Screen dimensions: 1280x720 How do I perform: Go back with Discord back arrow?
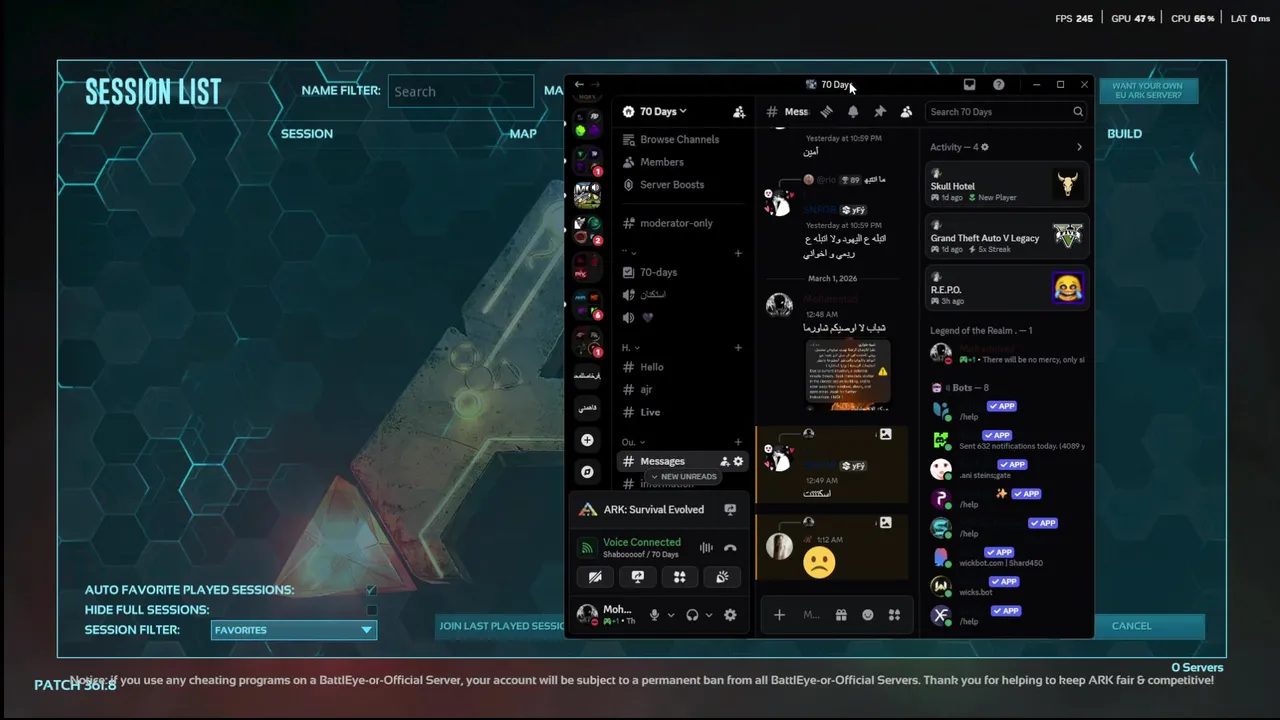579,85
